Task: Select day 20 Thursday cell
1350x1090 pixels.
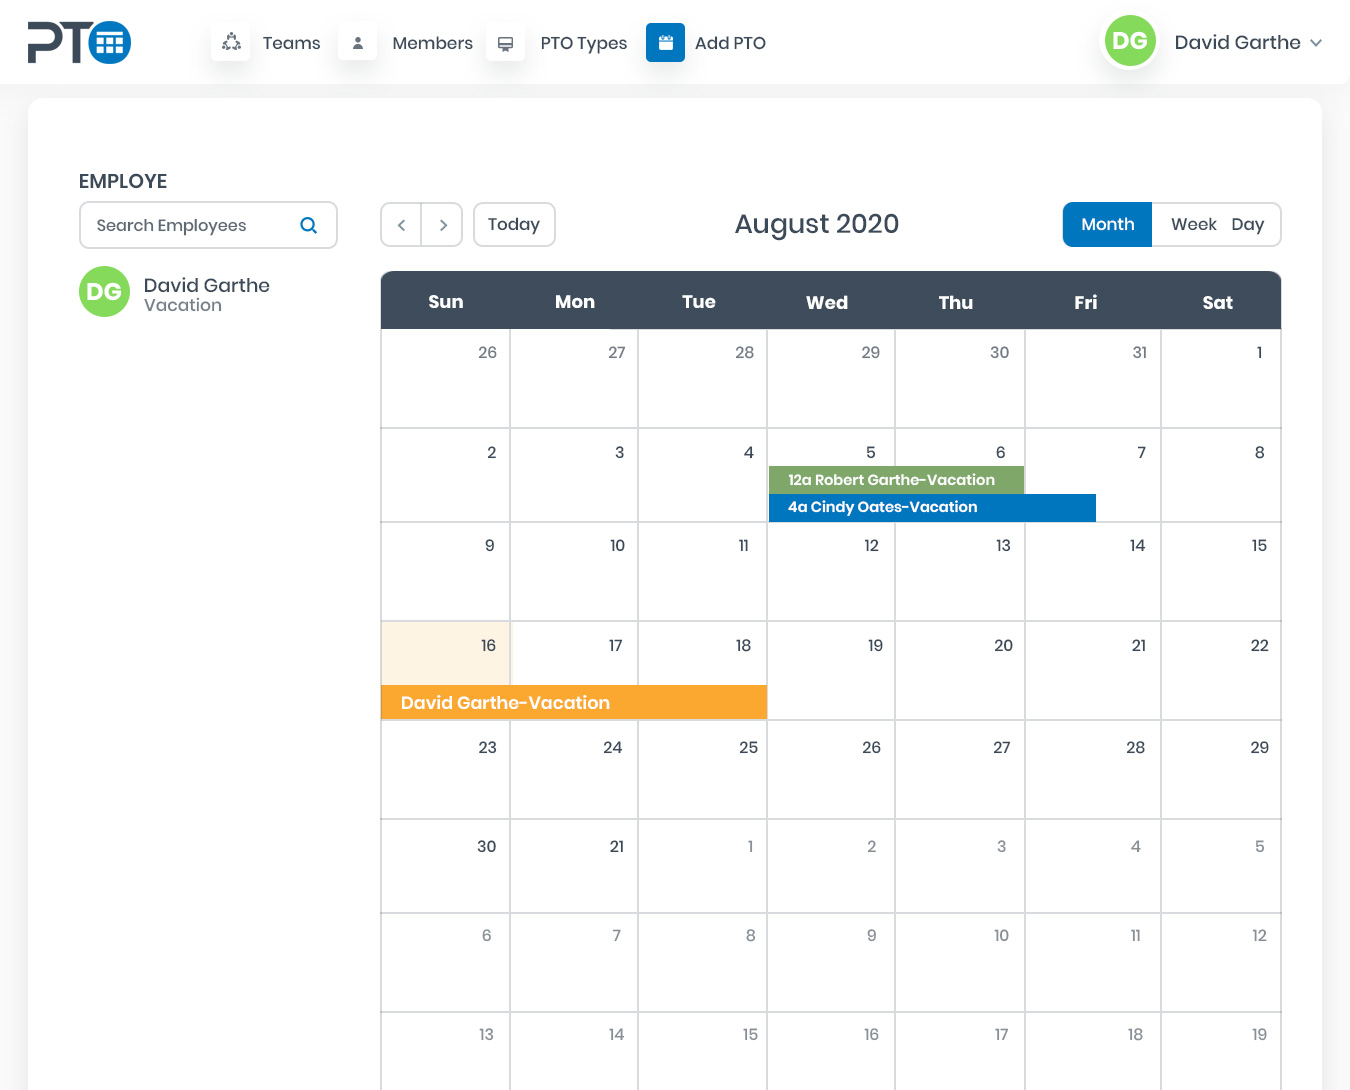Action: (x=960, y=670)
